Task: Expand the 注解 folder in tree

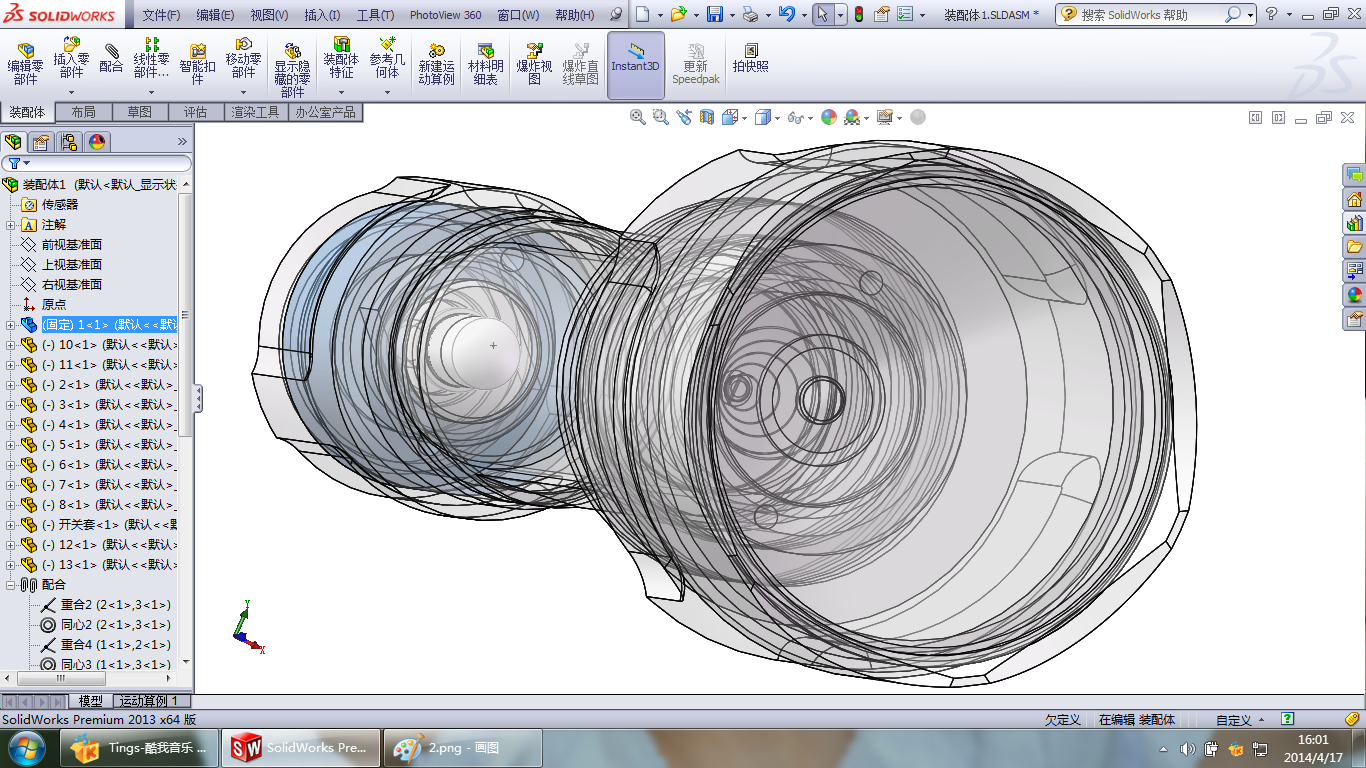Action: 11,225
